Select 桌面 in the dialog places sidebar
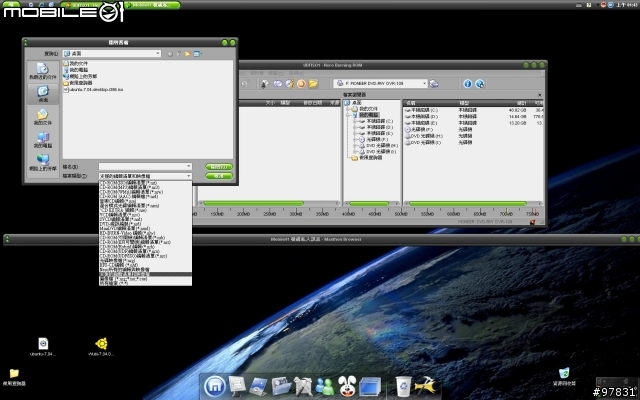The image size is (640, 400). tap(43, 94)
